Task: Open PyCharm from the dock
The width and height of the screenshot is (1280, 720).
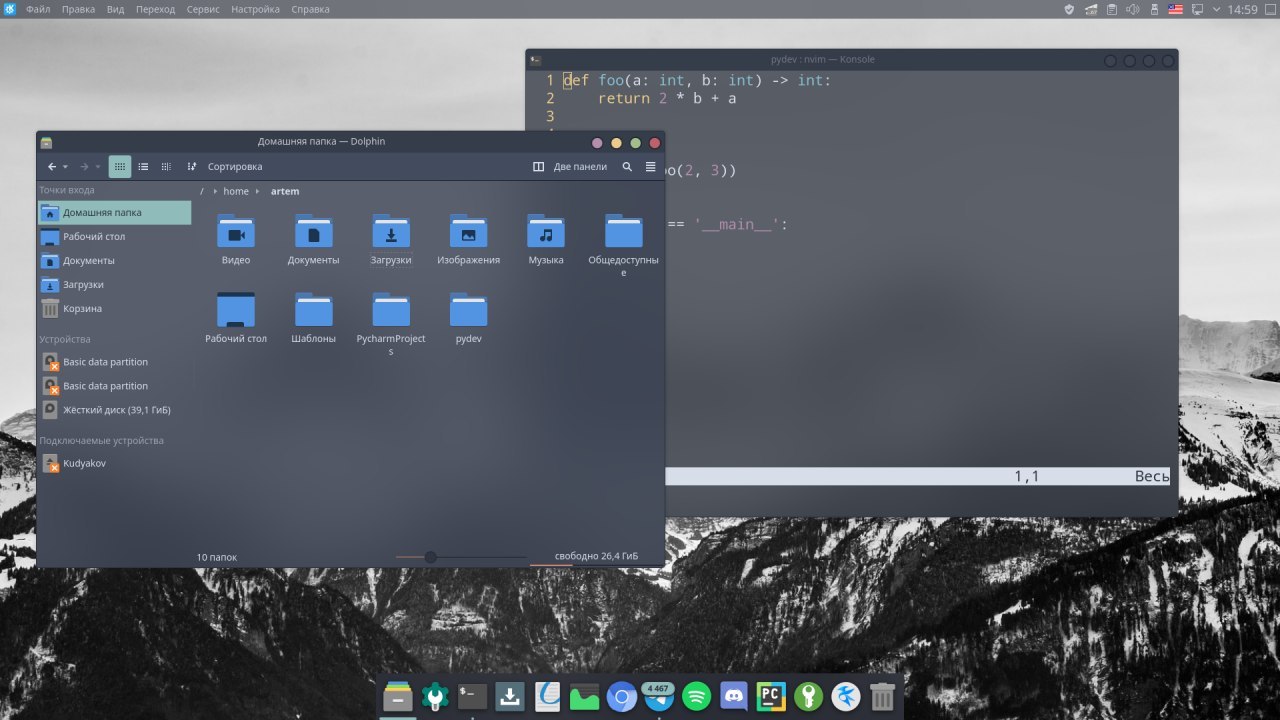Action: 770,696
